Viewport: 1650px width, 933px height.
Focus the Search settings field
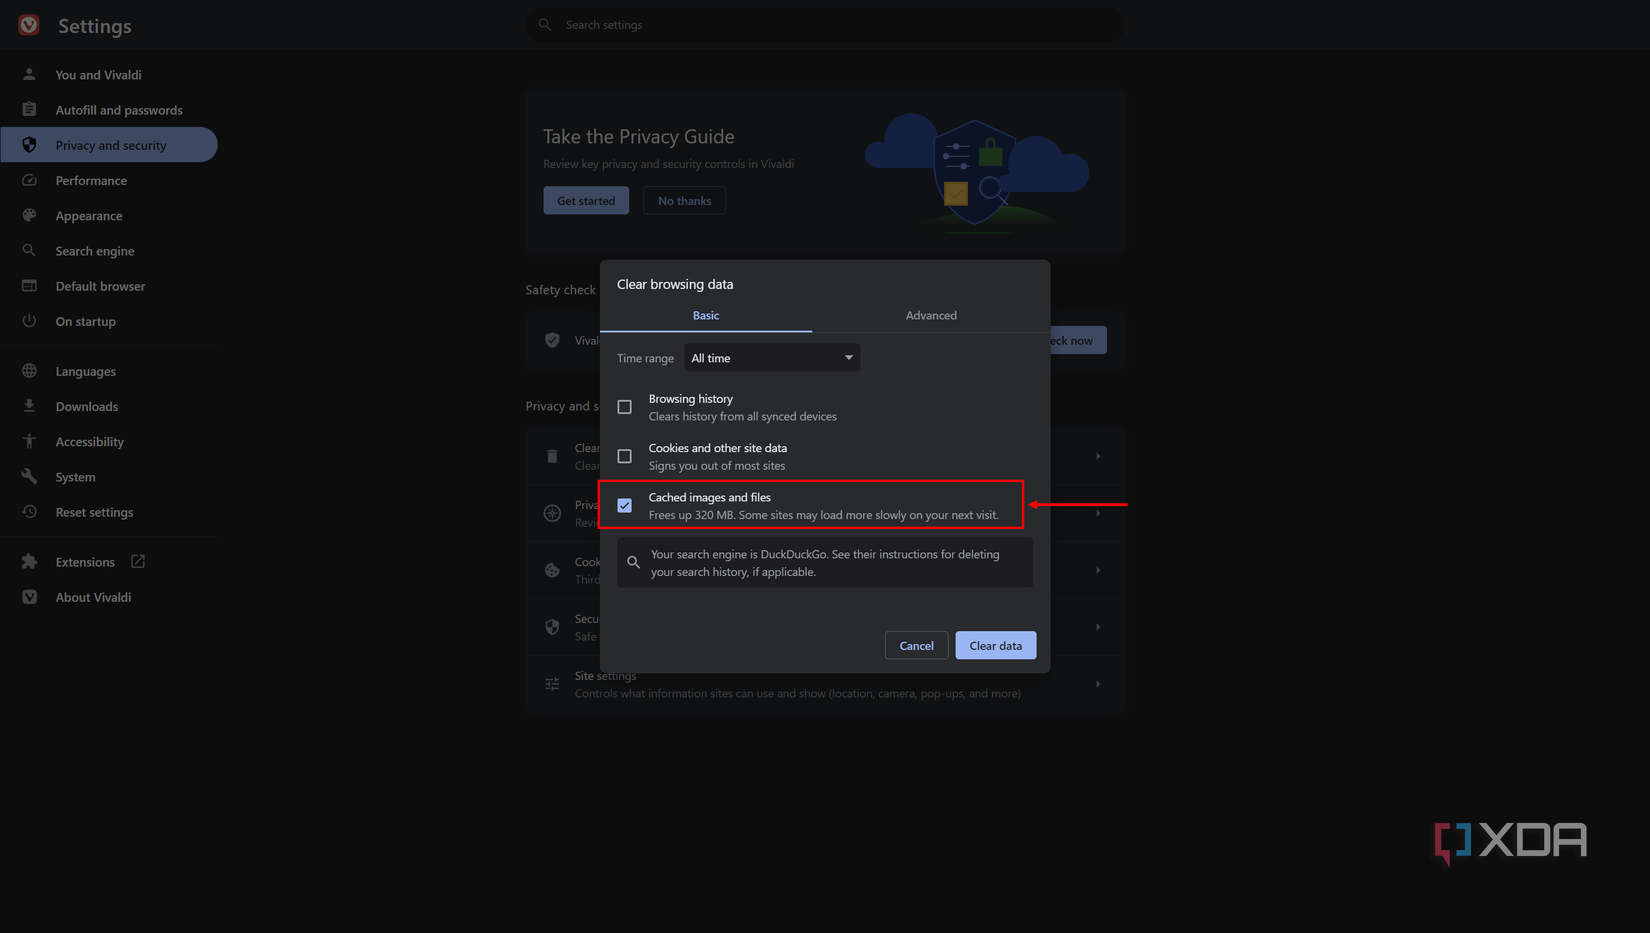click(x=825, y=25)
